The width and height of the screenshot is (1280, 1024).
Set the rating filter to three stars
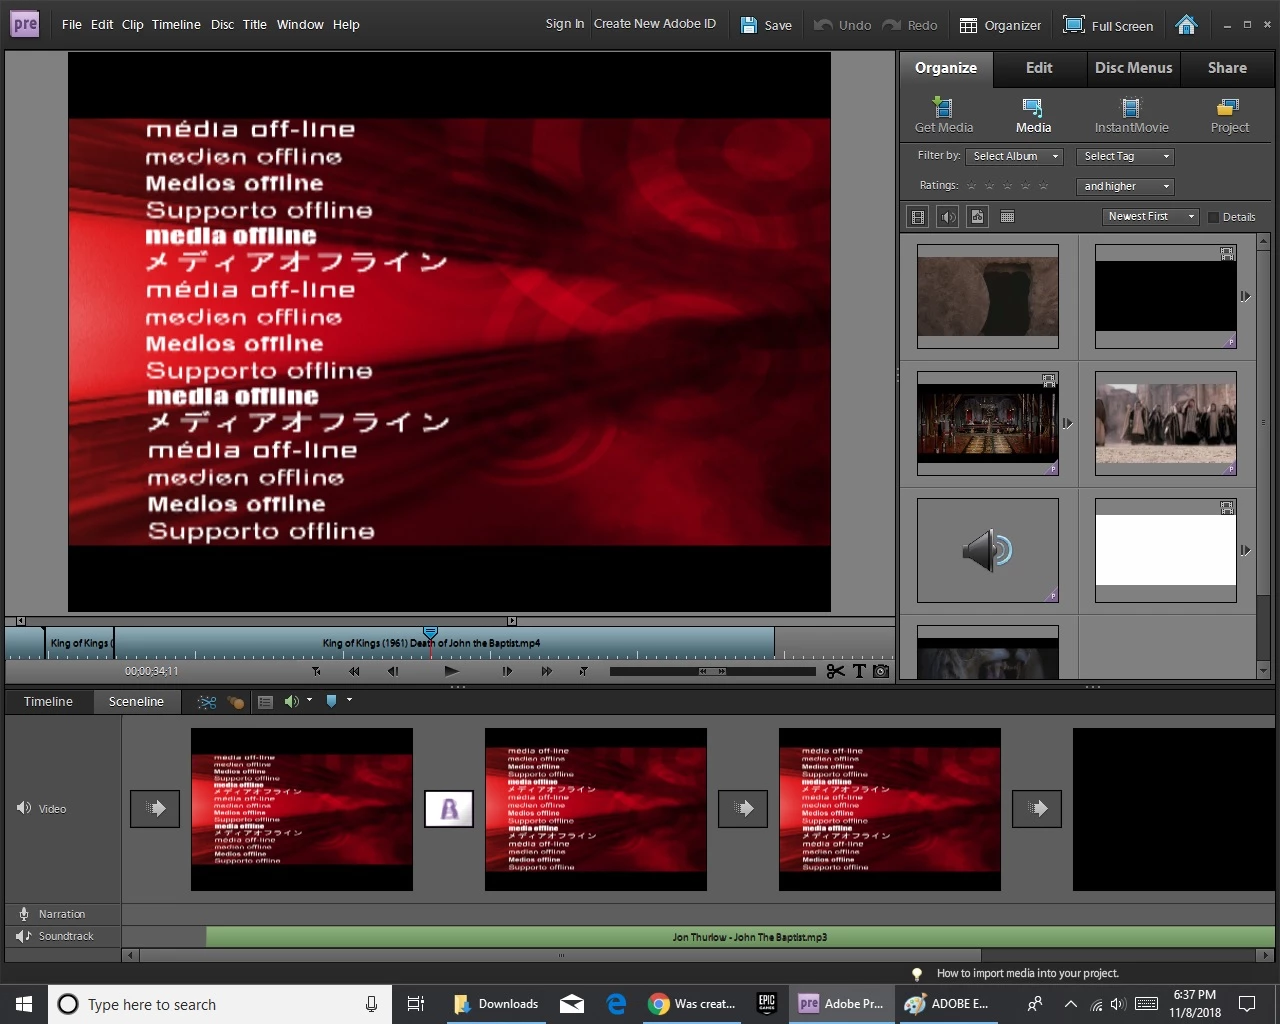pyautogui.click(x=1007, y=186)
